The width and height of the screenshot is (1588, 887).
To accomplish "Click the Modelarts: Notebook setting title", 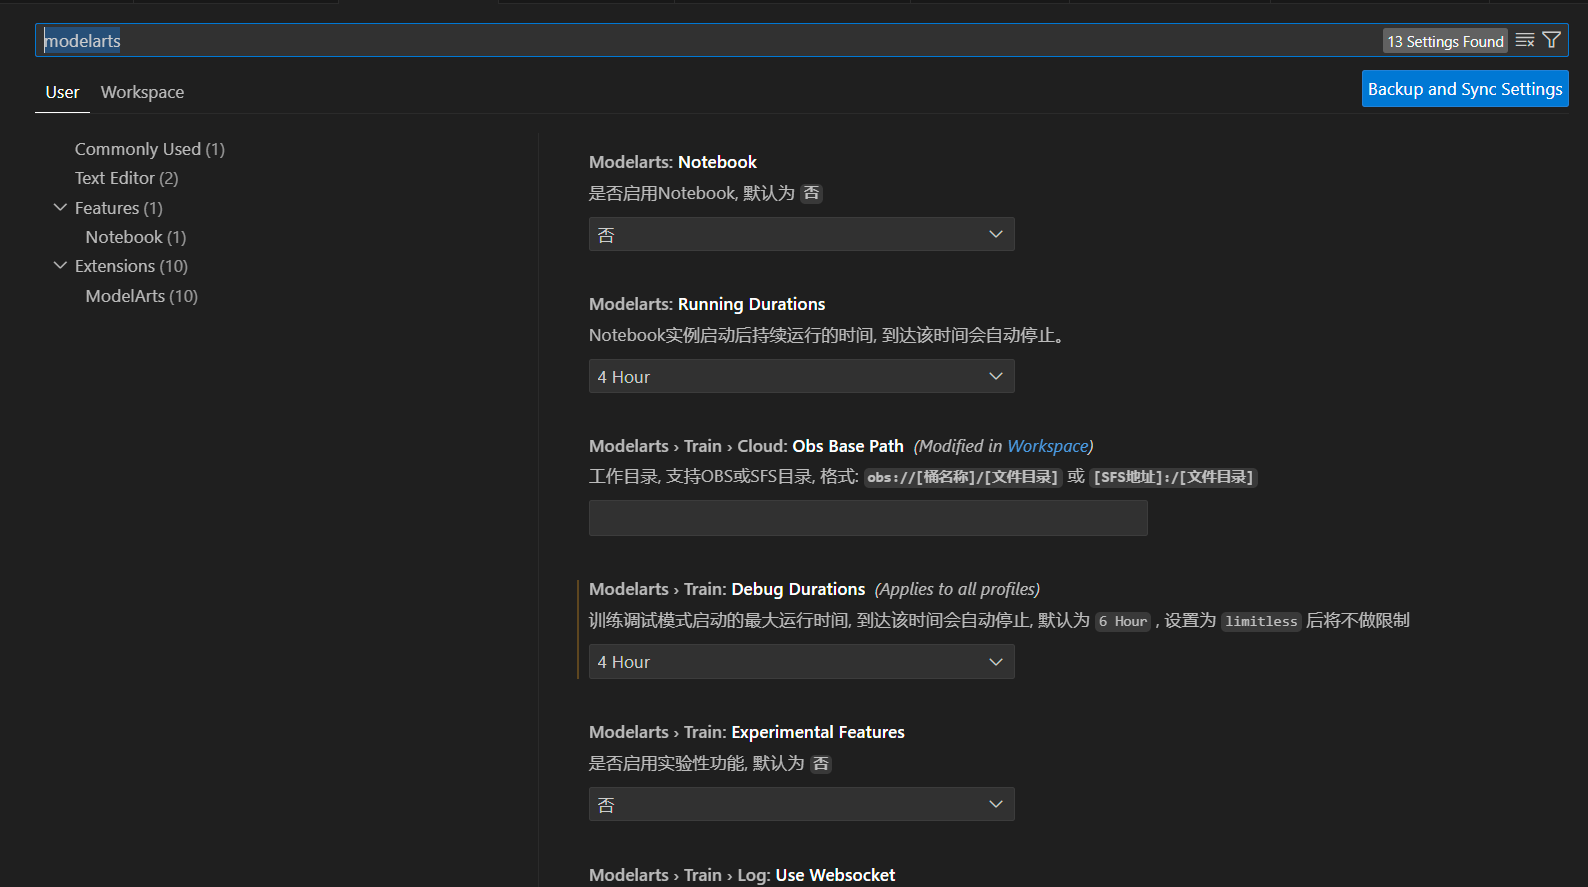I will pos(672,162).
